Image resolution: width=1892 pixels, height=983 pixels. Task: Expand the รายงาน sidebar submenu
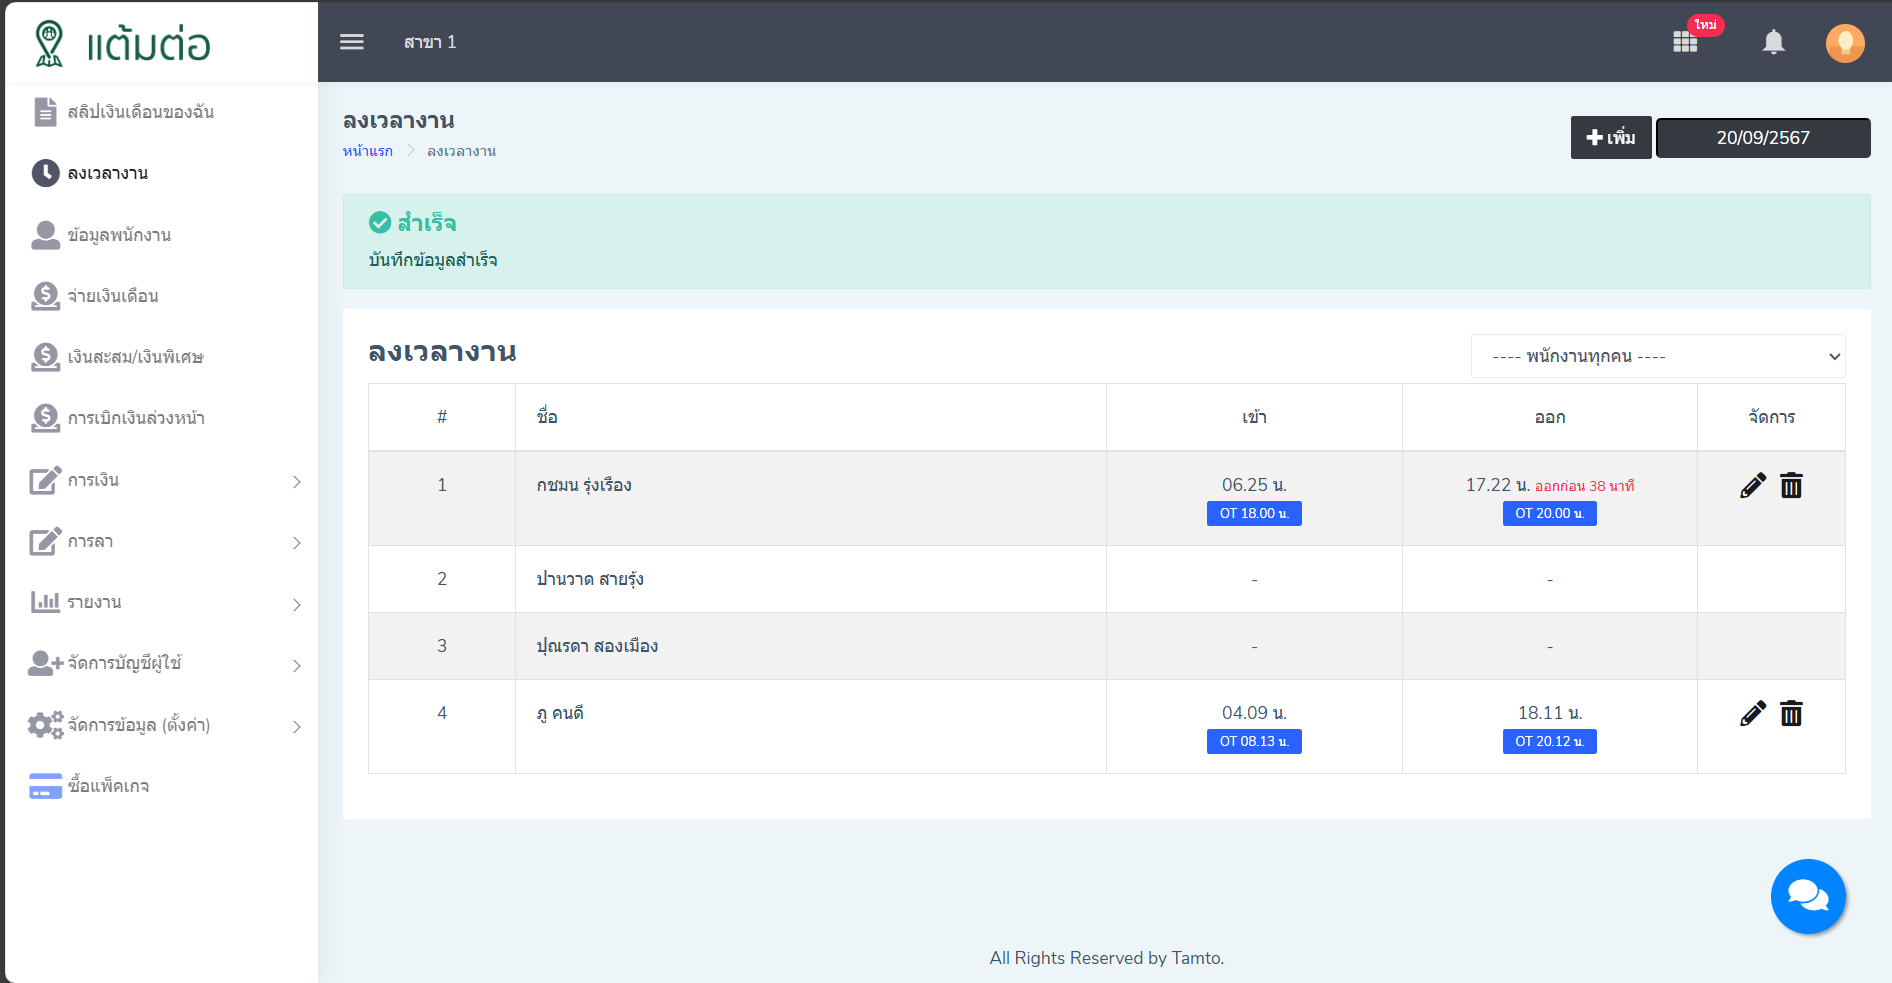[165, 603]
